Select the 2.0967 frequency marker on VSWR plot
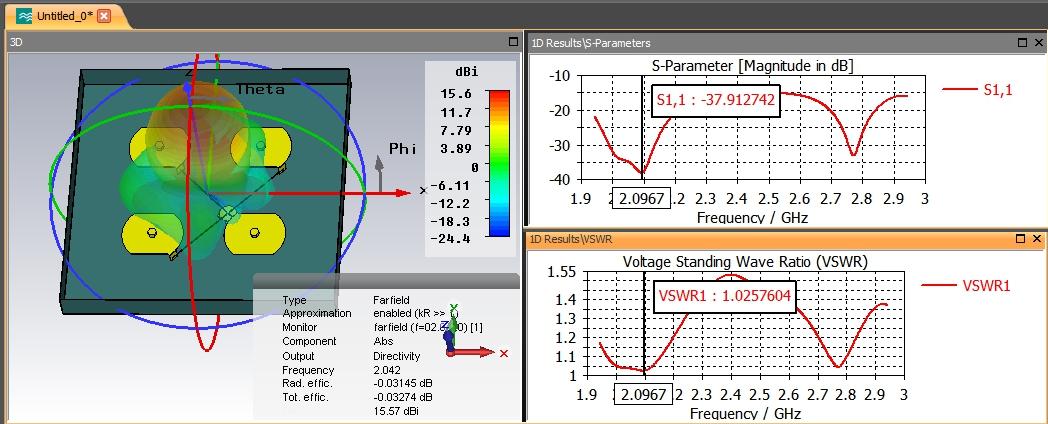The width and height of the screenshot is (1048, 424). click(x=644, y=394)
